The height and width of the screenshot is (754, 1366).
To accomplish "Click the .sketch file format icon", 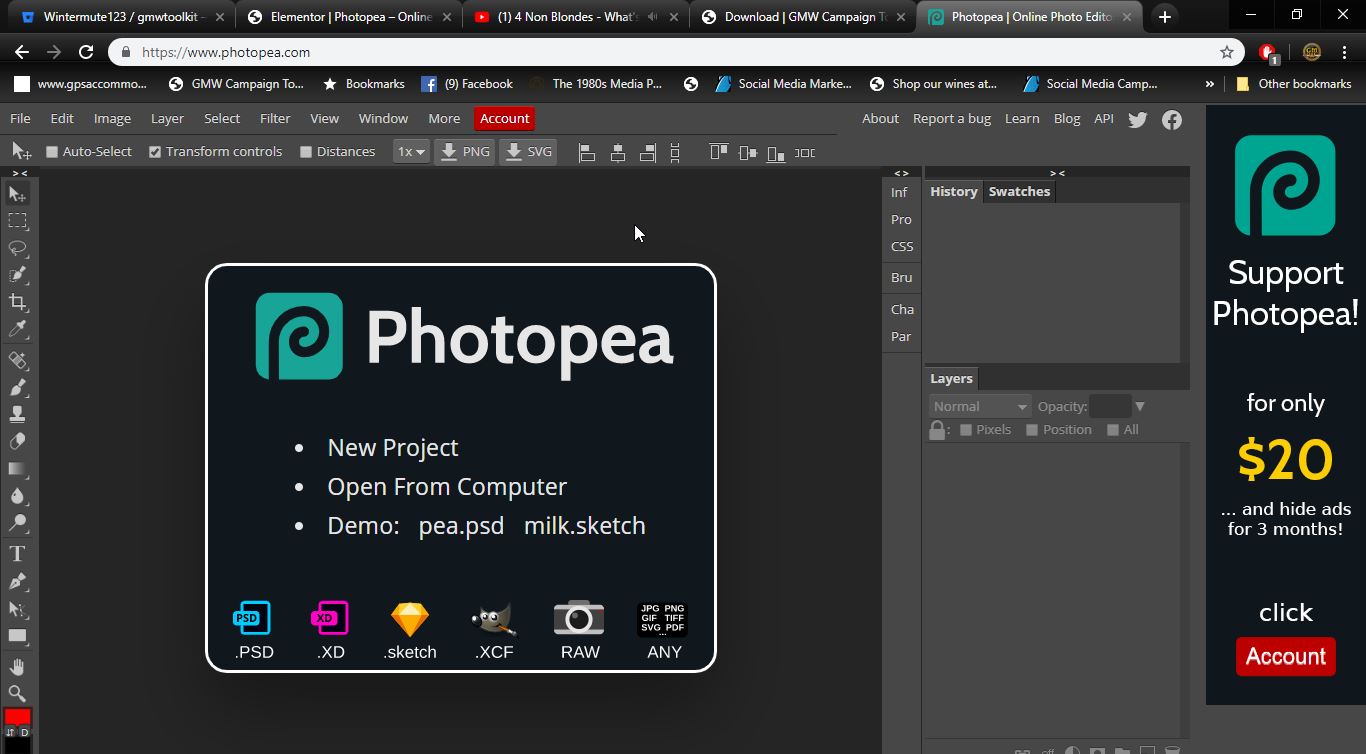I will click(x=410, y=630).
